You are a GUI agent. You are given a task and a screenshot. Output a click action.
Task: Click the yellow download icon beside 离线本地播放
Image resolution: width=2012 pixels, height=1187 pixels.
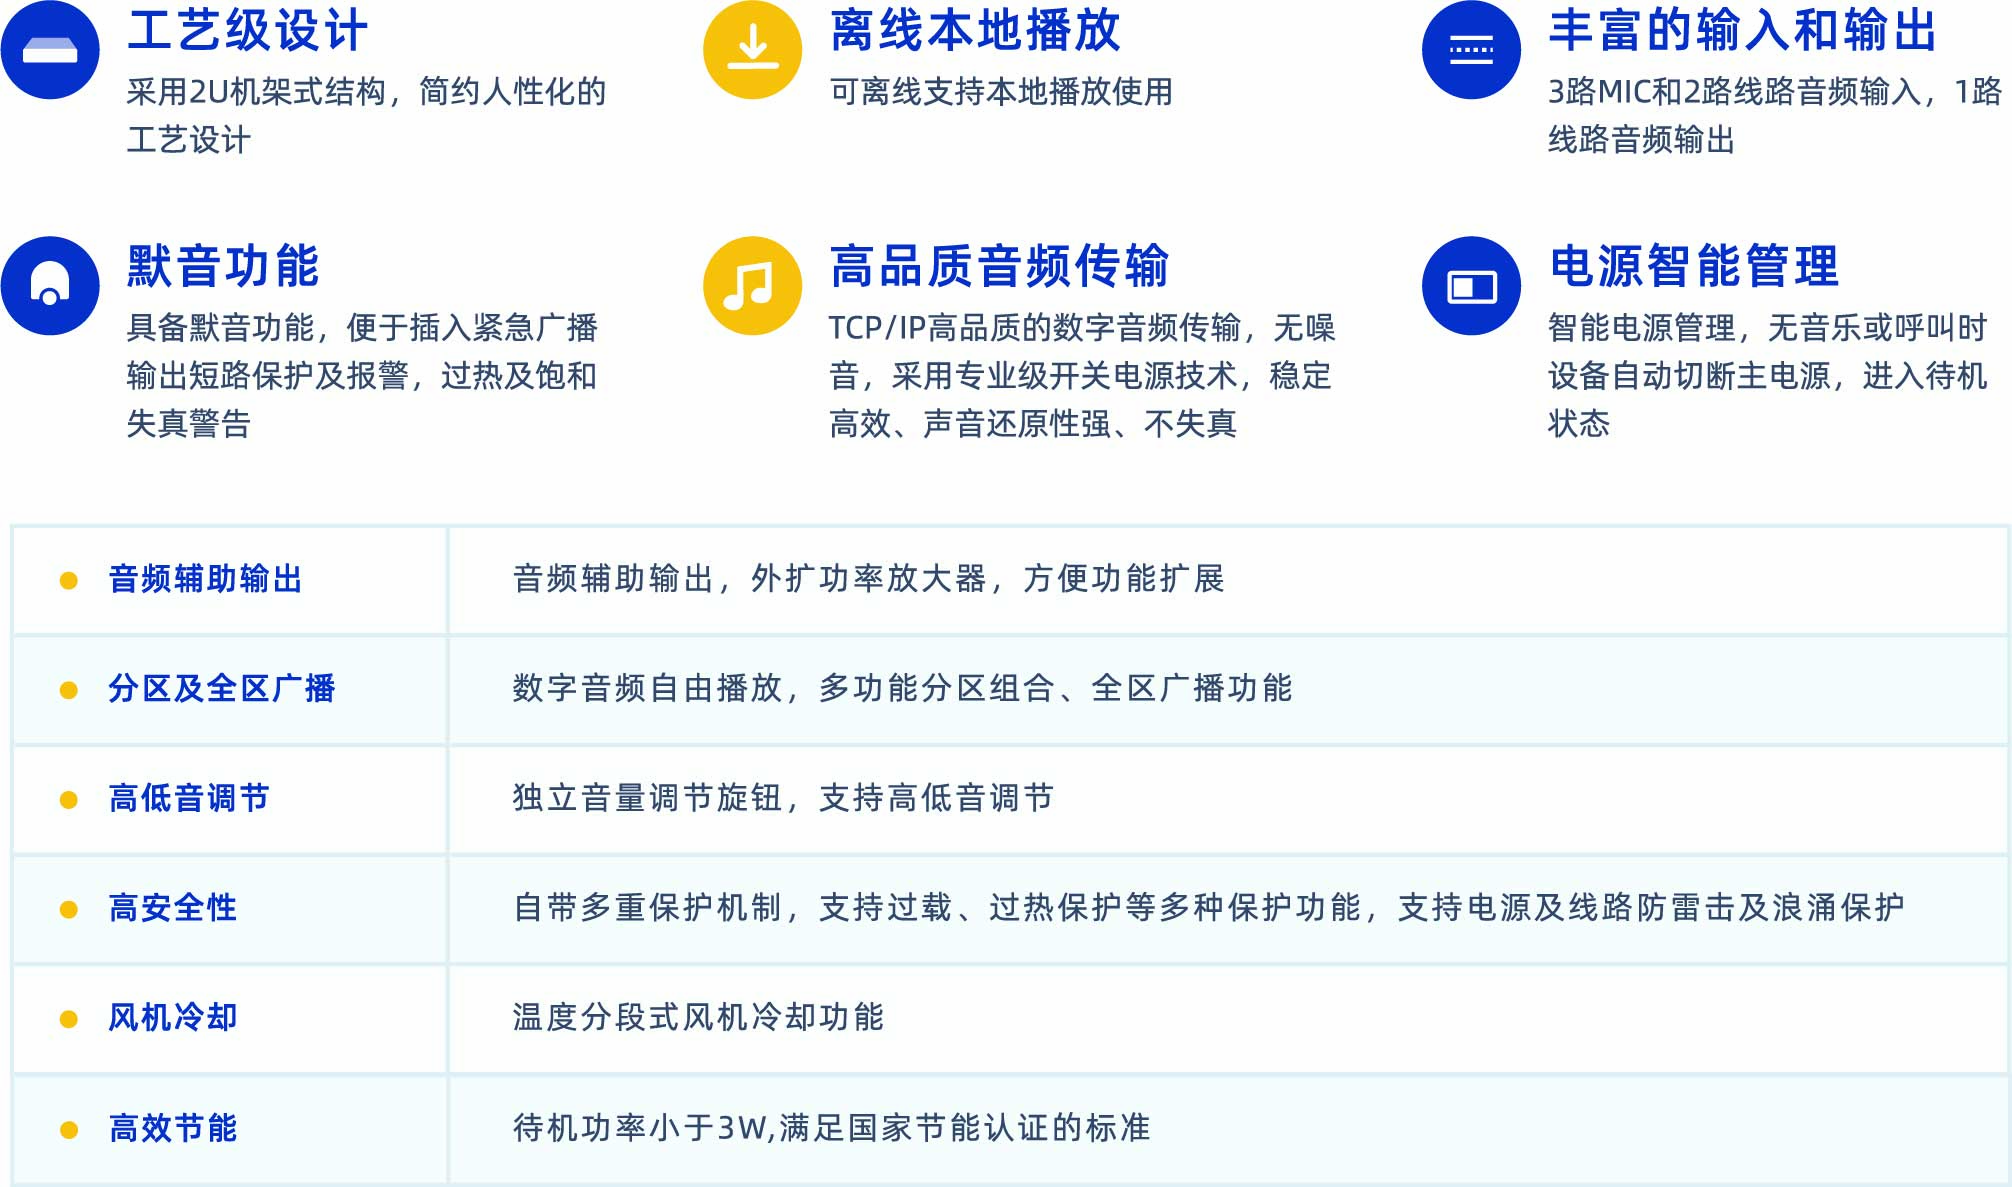click(x=752, y=50)
